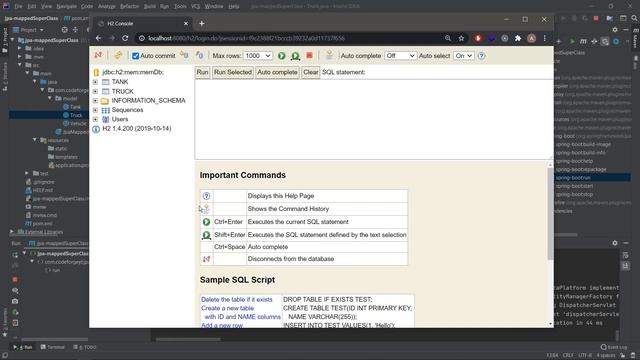
Task: Click the browser forward arrow
Action: pyautogui.click(x=112, y=38)
